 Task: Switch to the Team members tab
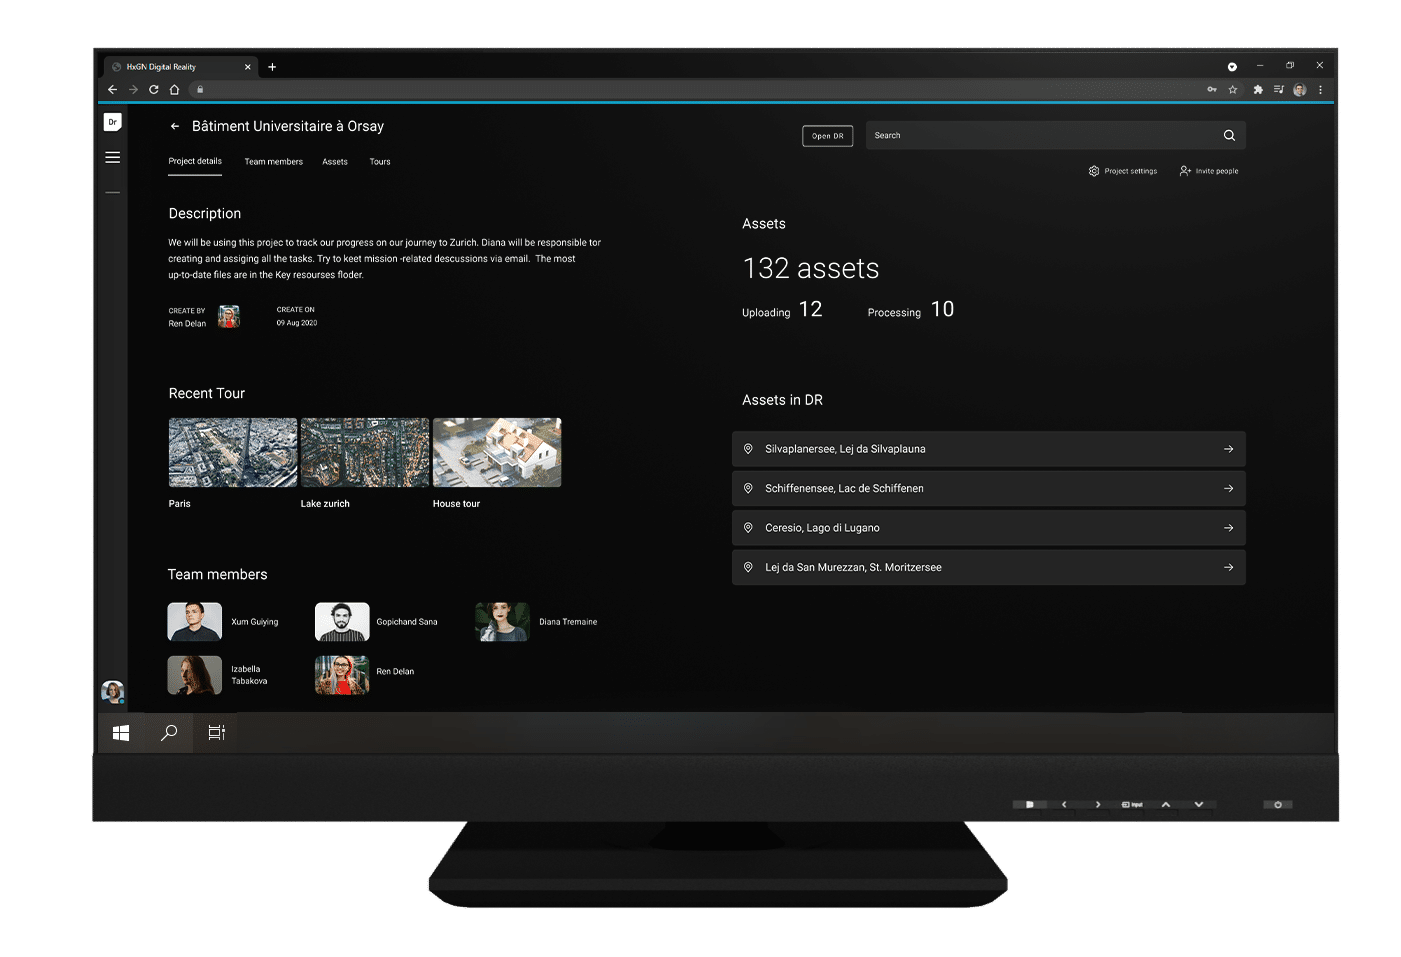273,162
